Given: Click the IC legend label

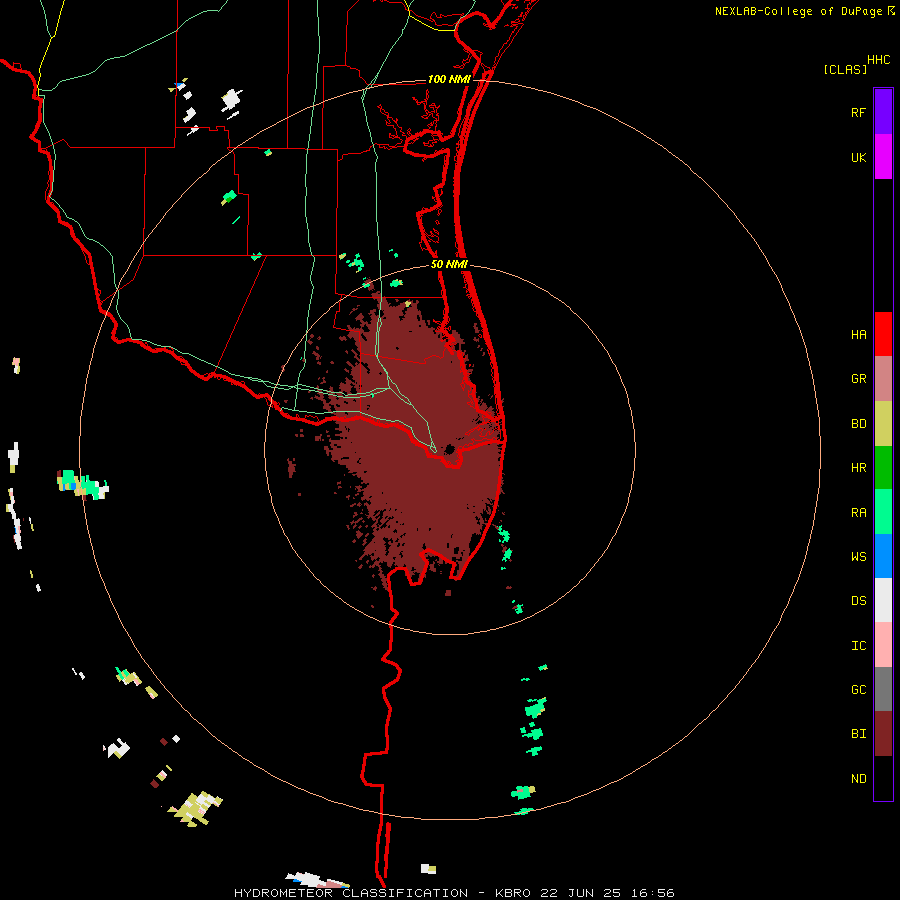Looking at the screenshot, I should [x=858, y=646].
